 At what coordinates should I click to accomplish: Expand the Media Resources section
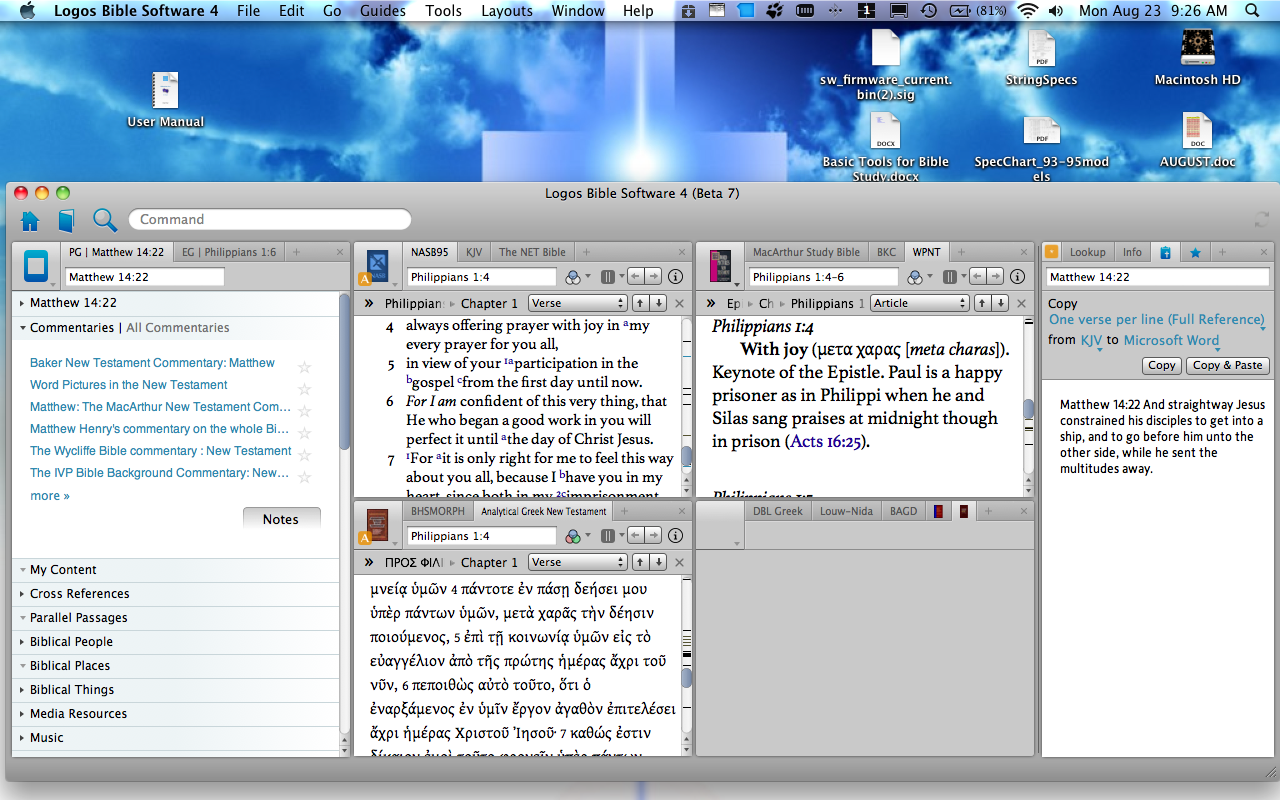(x=22, y=714)
